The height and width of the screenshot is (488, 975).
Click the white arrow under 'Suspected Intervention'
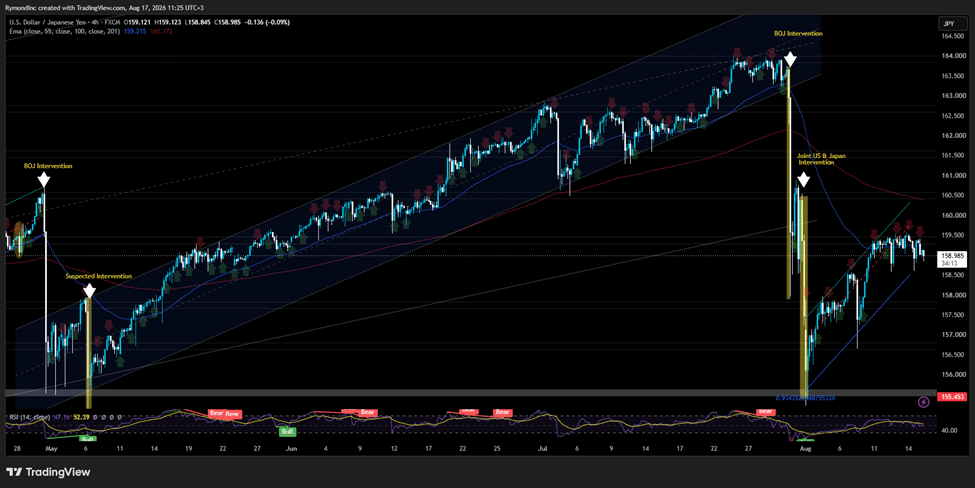pos(89,290)
